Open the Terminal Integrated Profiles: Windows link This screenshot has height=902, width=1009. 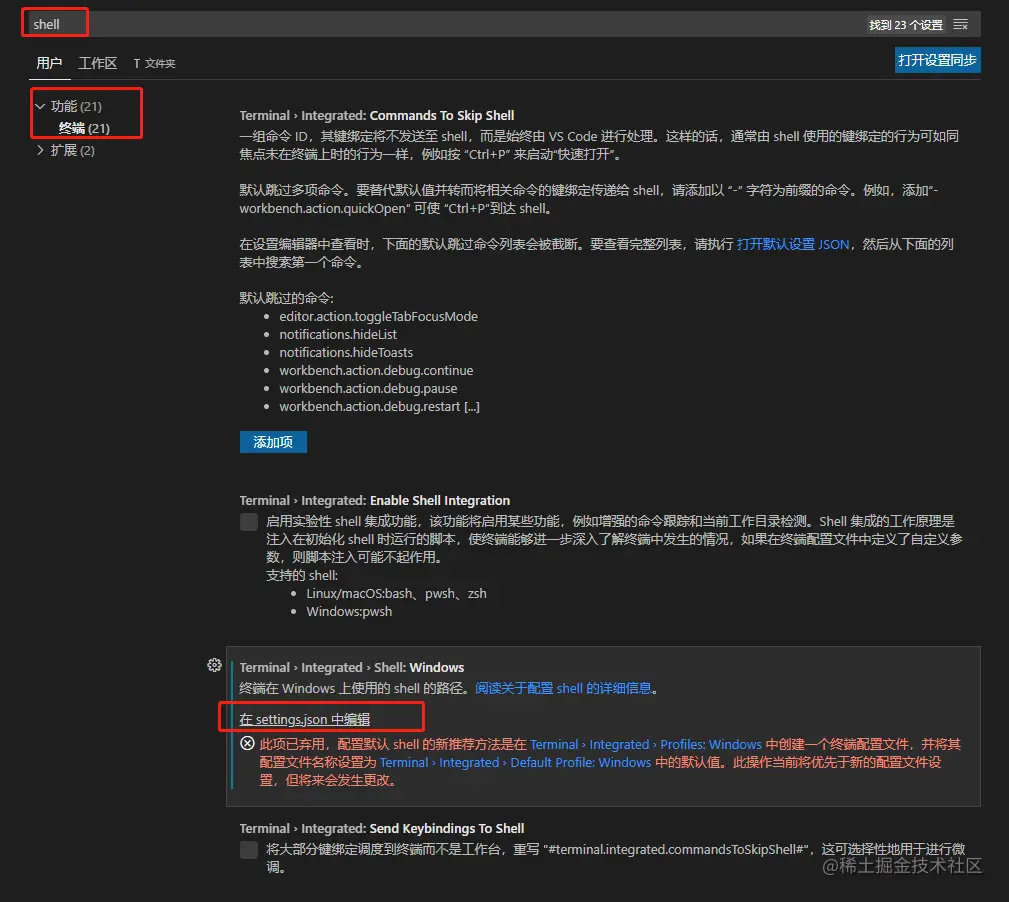[x=645, y=744]
